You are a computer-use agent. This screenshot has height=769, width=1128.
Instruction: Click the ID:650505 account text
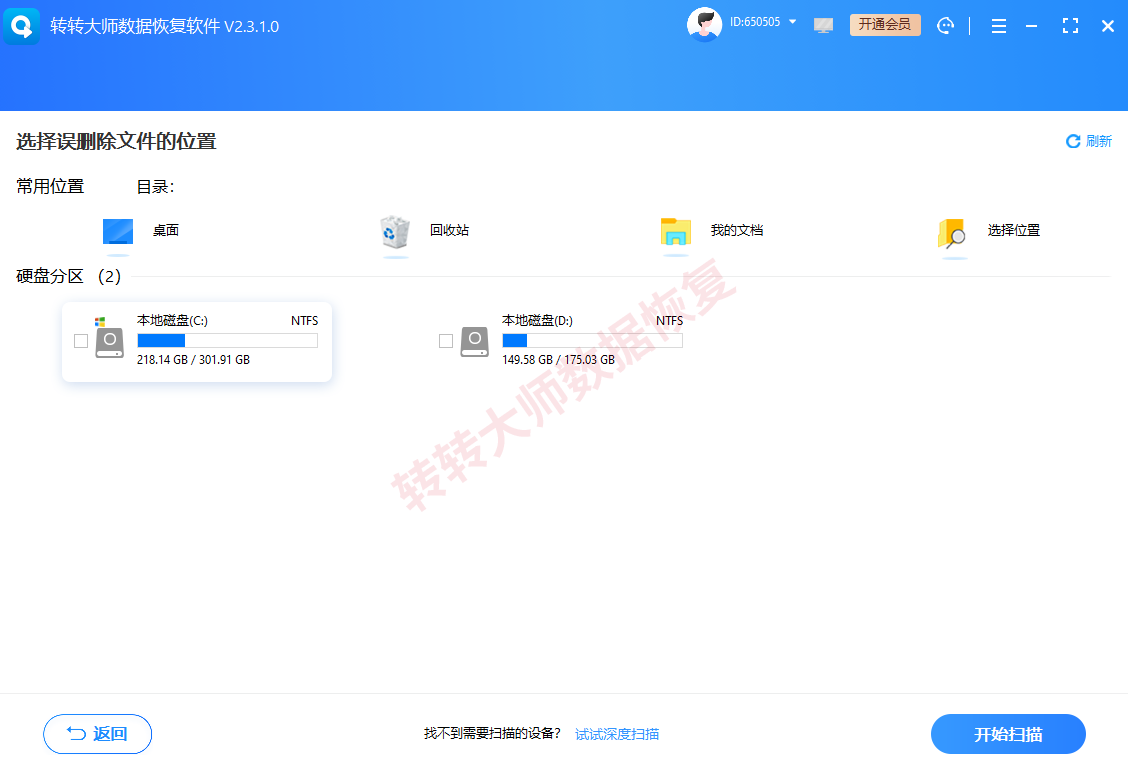[755, 22]
